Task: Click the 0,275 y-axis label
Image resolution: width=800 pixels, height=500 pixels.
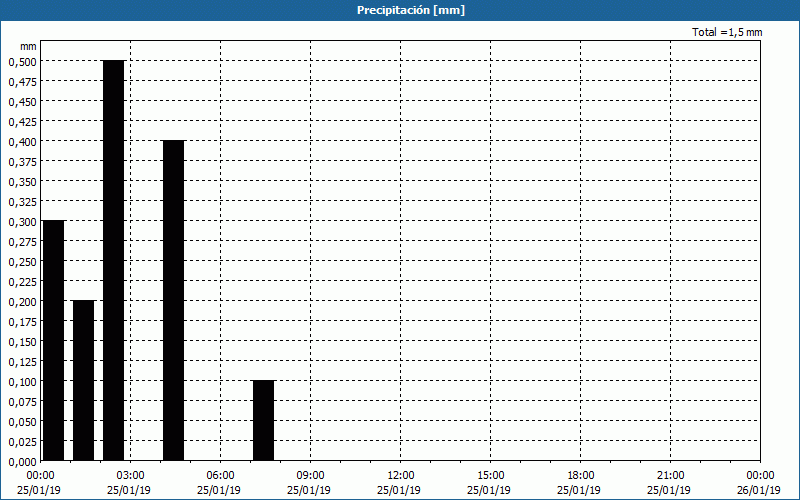Action: pos(23,242)
